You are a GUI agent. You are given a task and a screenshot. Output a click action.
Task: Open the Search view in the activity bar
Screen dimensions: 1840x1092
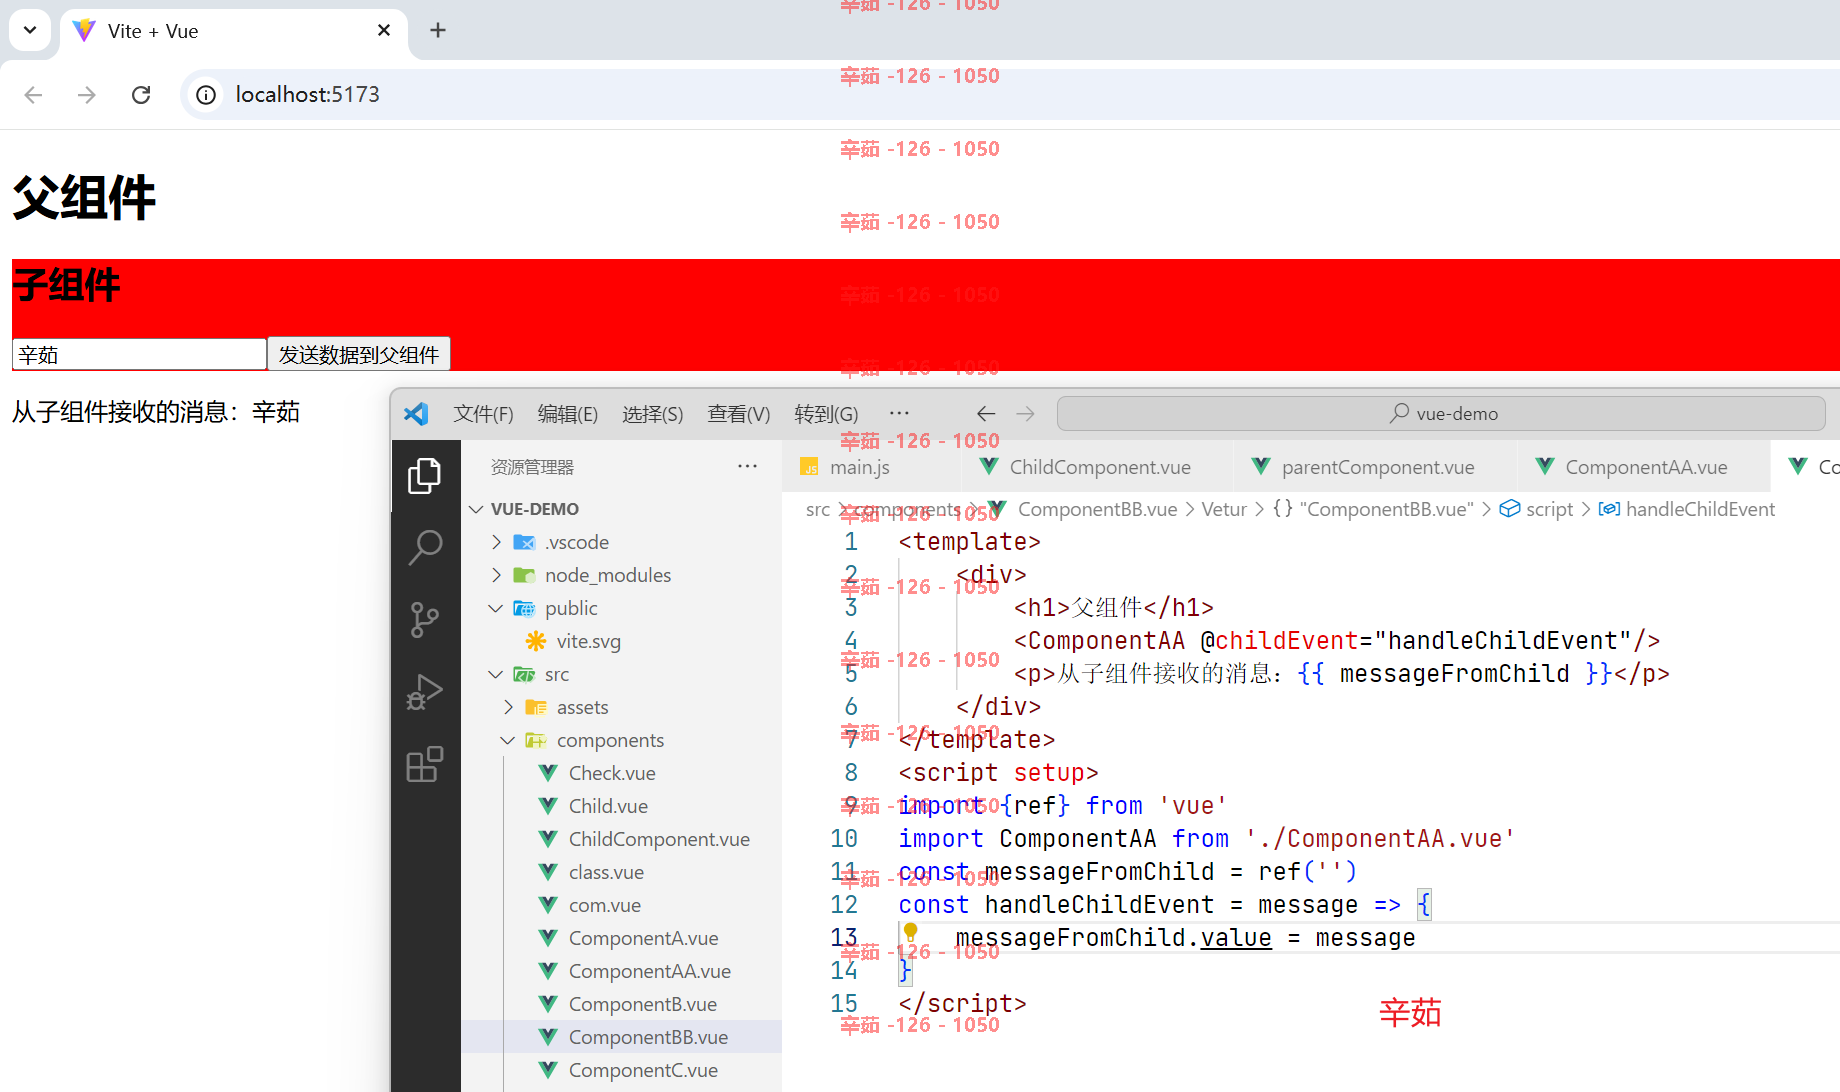425,548
